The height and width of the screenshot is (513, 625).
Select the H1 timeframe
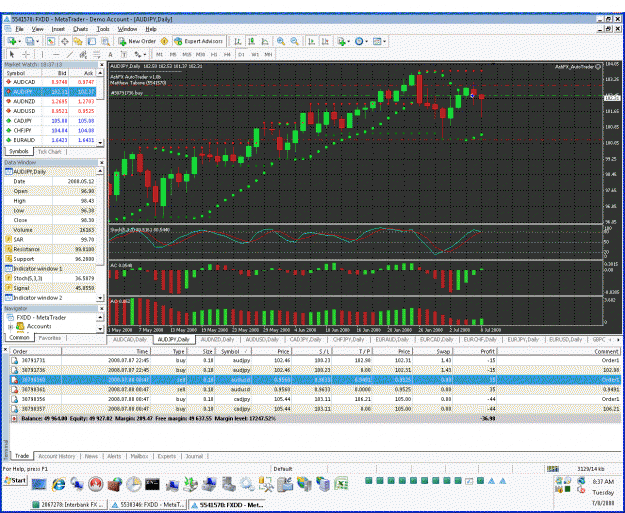click(x=214, y=54)
